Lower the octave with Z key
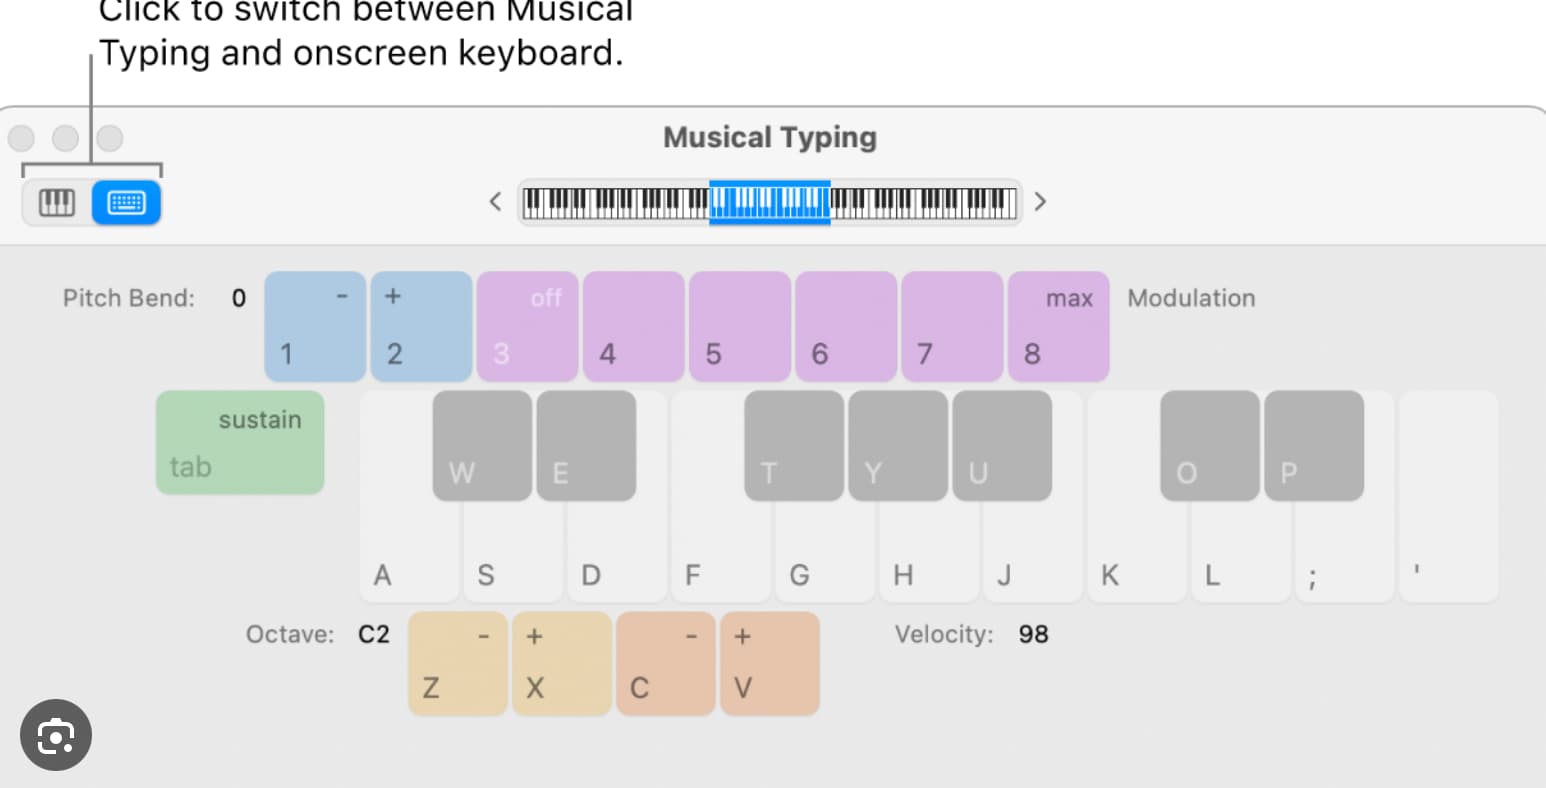The height and width of the screenshot is (788, 1546). tap(458, 664)
